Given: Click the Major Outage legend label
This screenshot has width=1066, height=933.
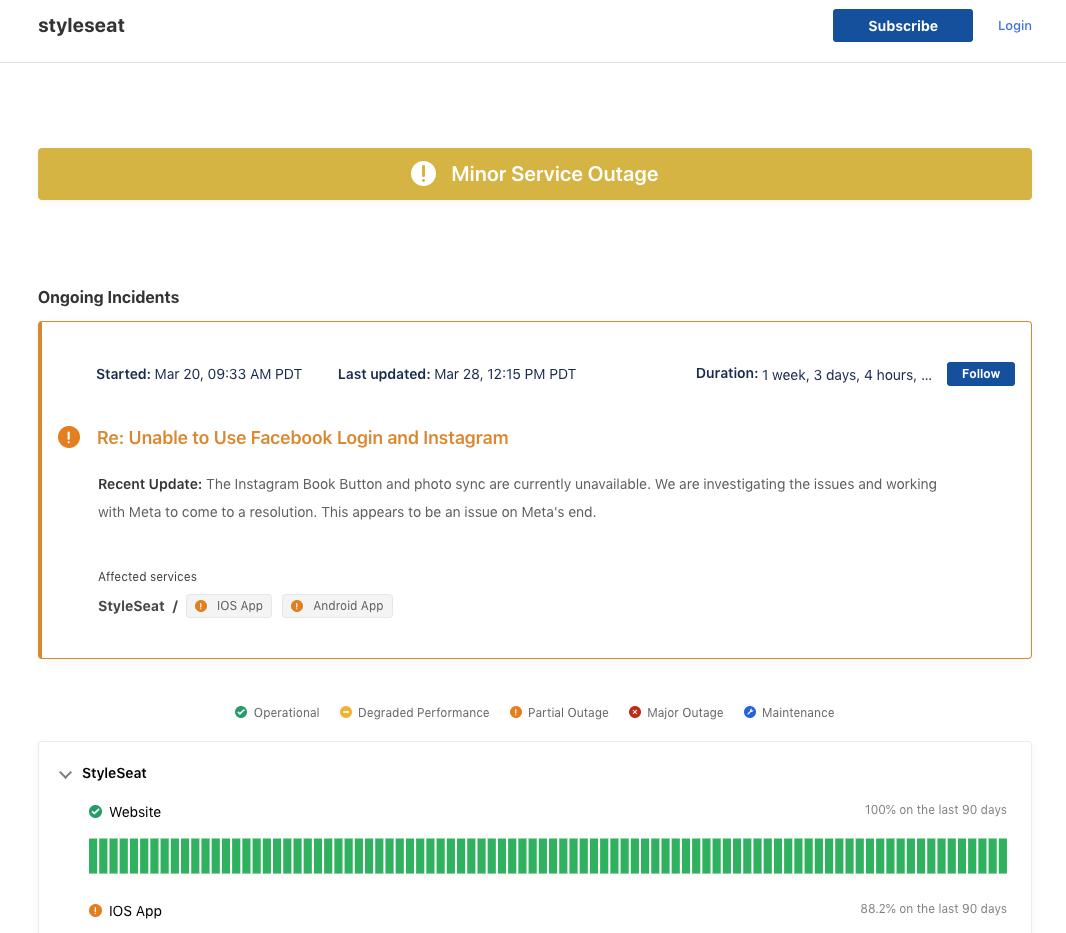Looking at the screenshot, I should coord(685,713).
